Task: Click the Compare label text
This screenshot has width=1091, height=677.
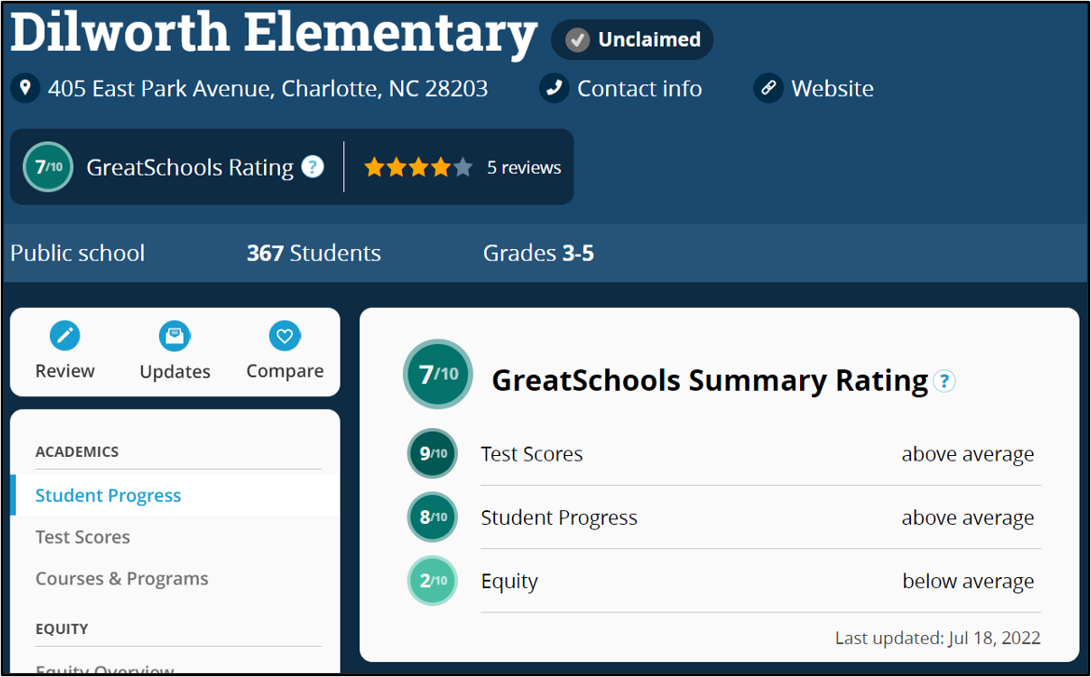Action: [x=285, y=371]
